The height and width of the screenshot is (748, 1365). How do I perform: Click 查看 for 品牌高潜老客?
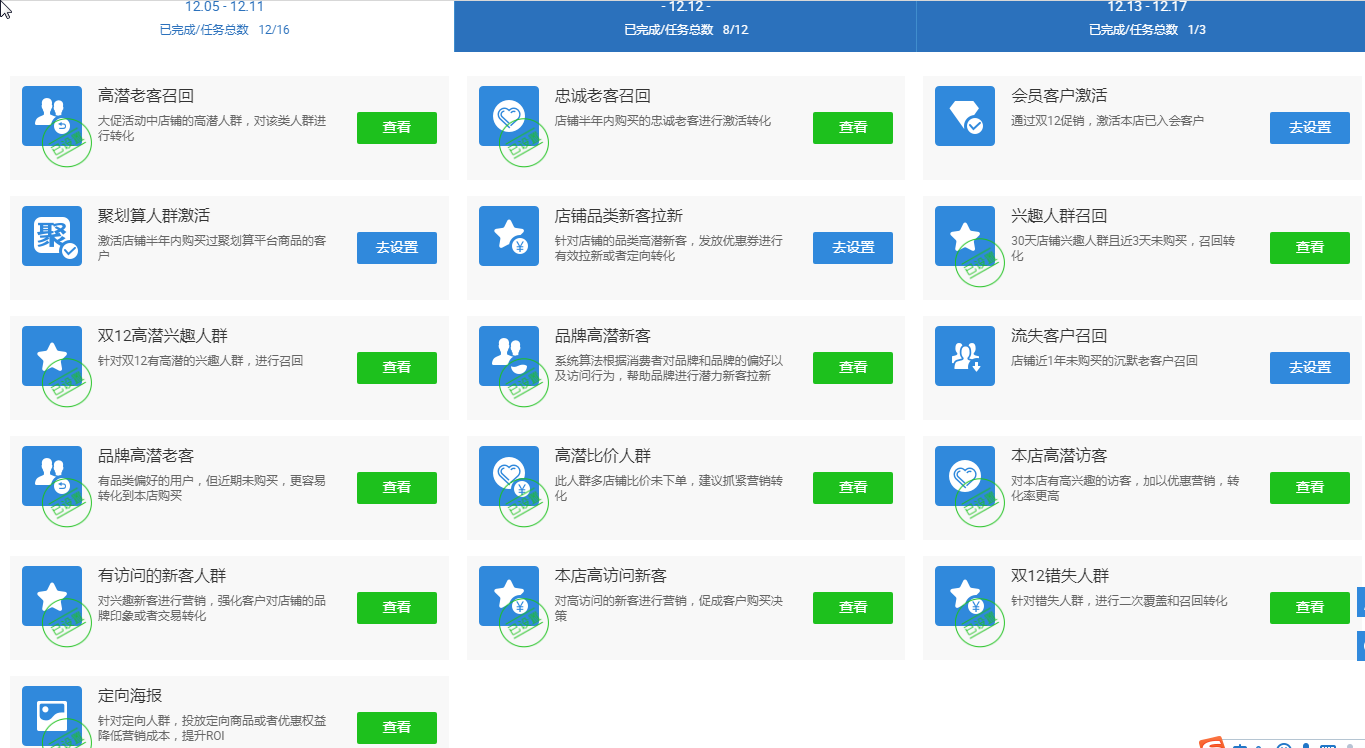[397, 488]
